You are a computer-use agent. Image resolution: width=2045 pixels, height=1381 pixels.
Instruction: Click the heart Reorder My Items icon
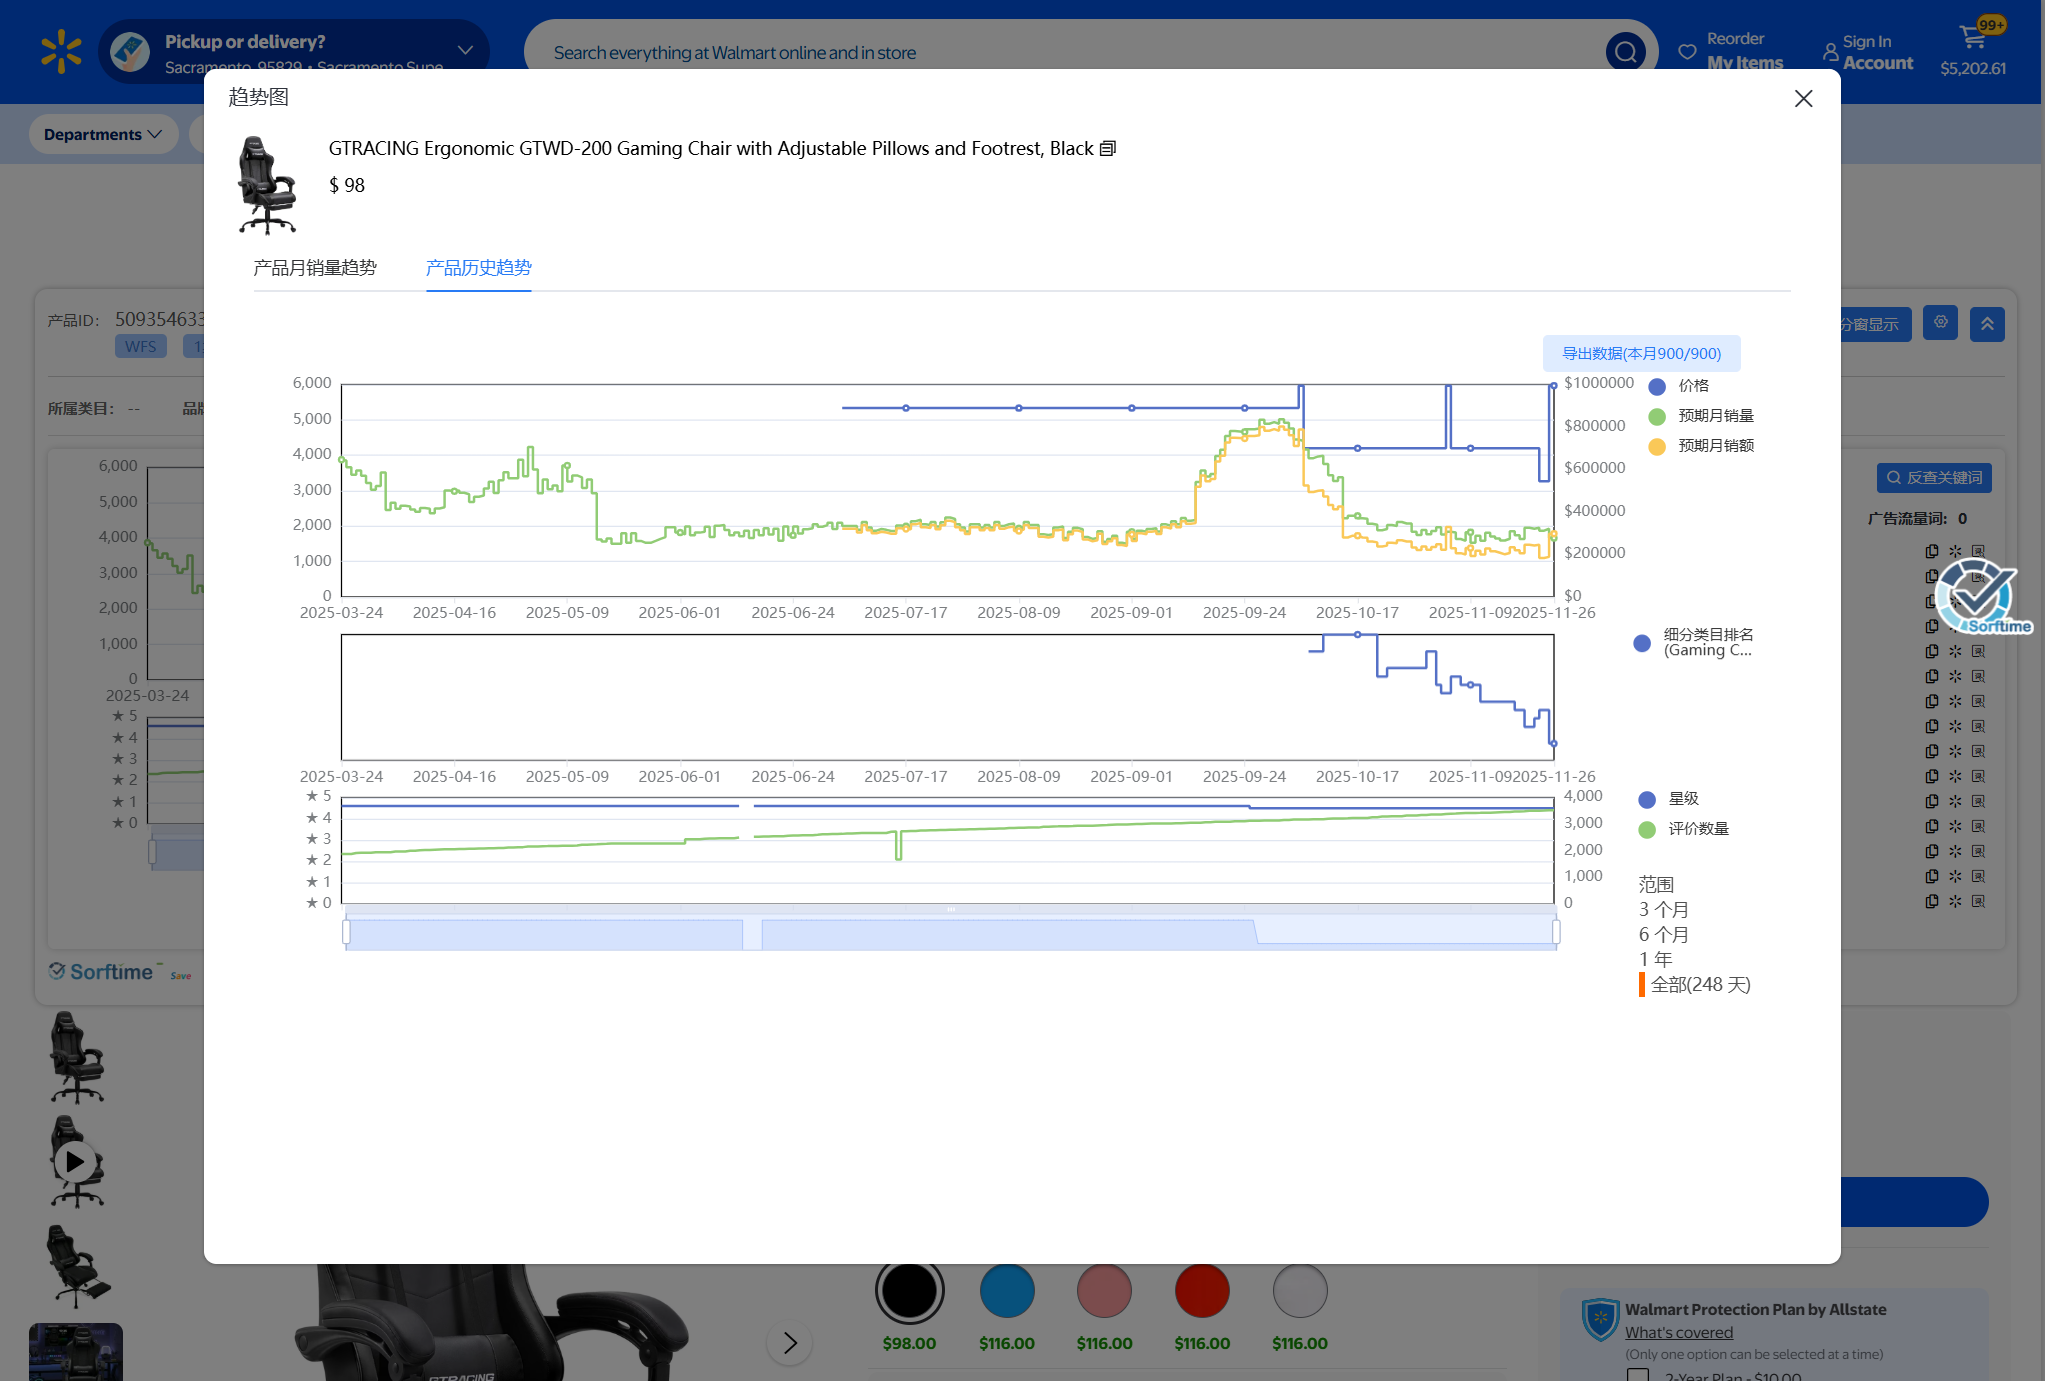pos(1688,52)
